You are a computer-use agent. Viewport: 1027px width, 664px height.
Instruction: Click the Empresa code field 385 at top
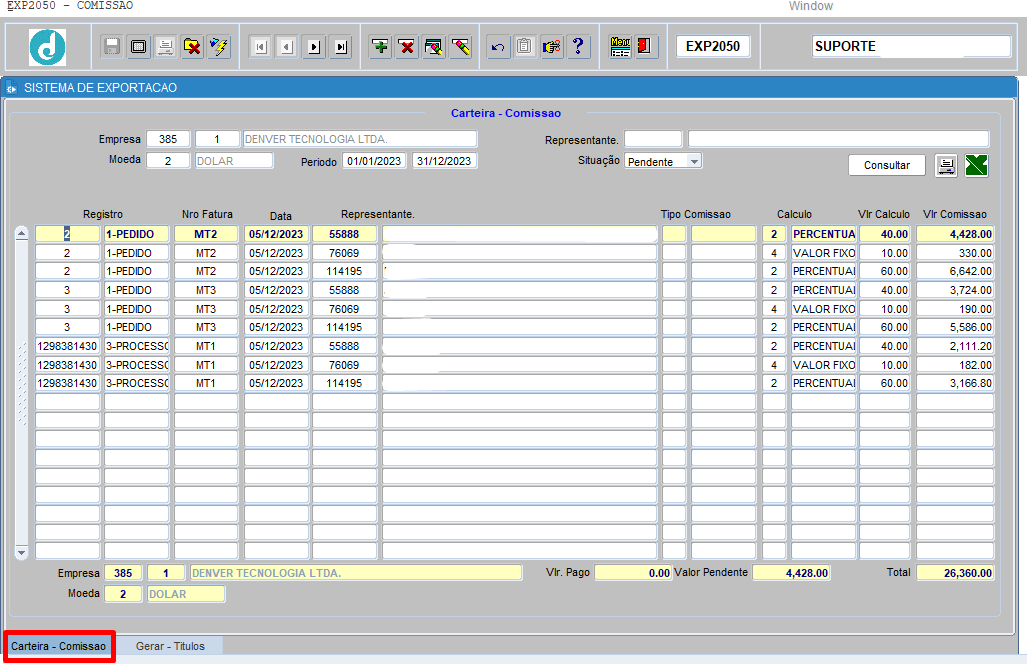[168, 139]
